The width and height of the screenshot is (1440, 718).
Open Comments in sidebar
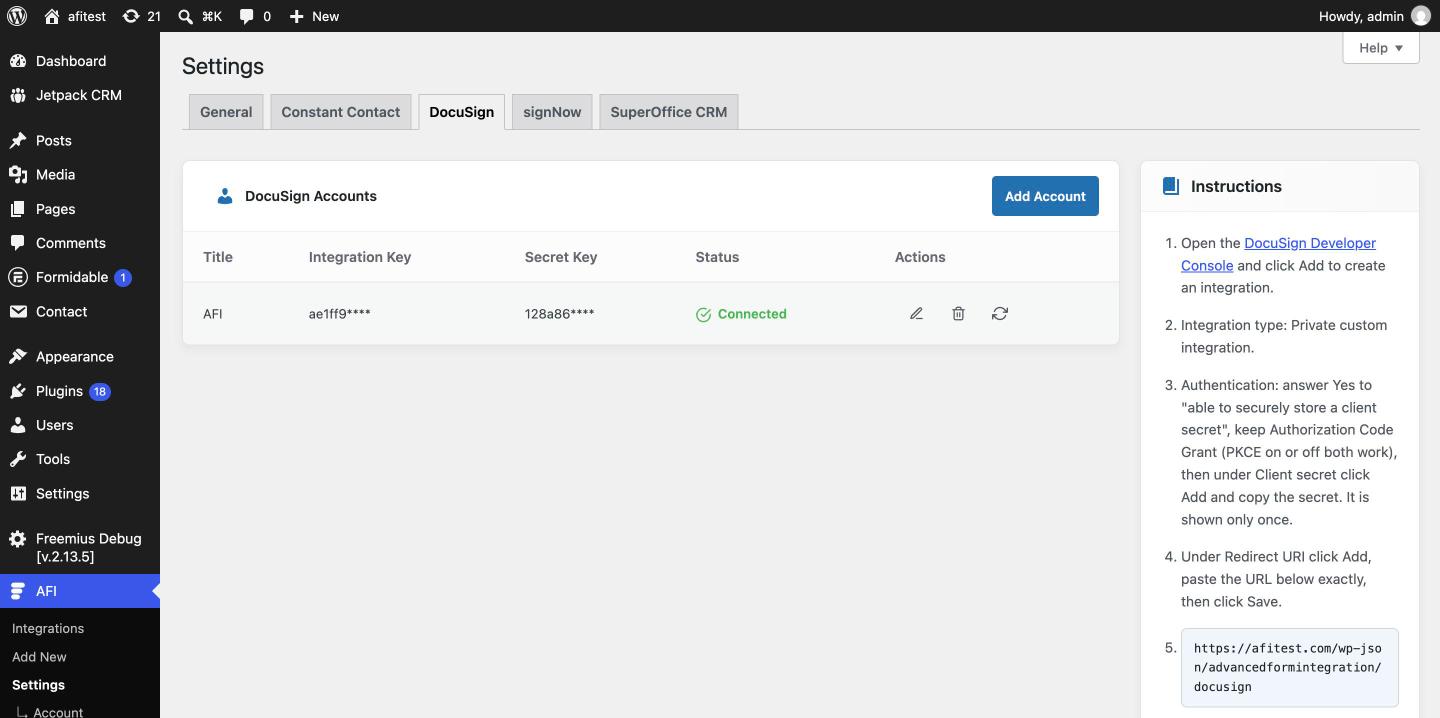[80, 243]
